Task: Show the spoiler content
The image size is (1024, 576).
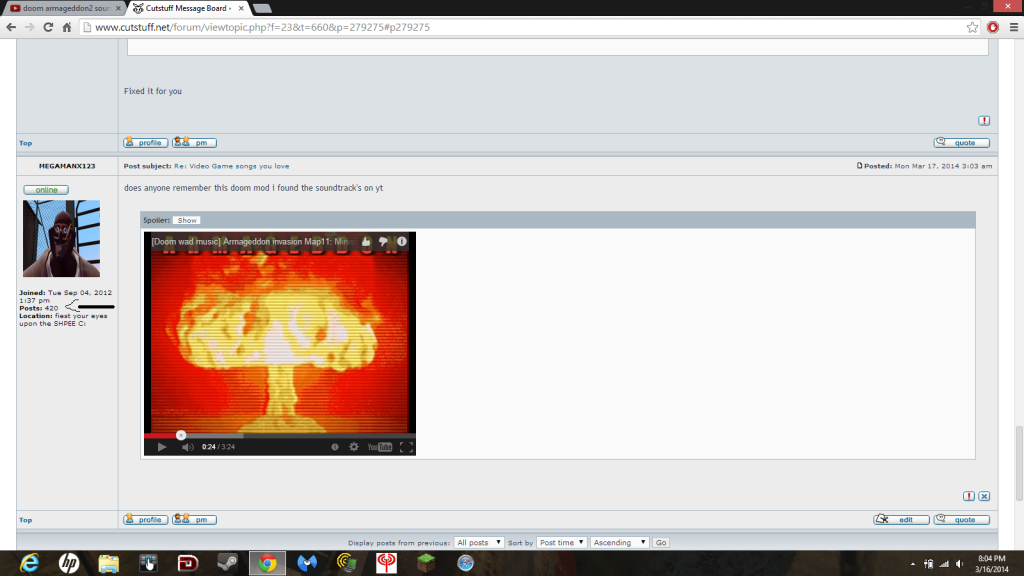Action: point(187,220)
